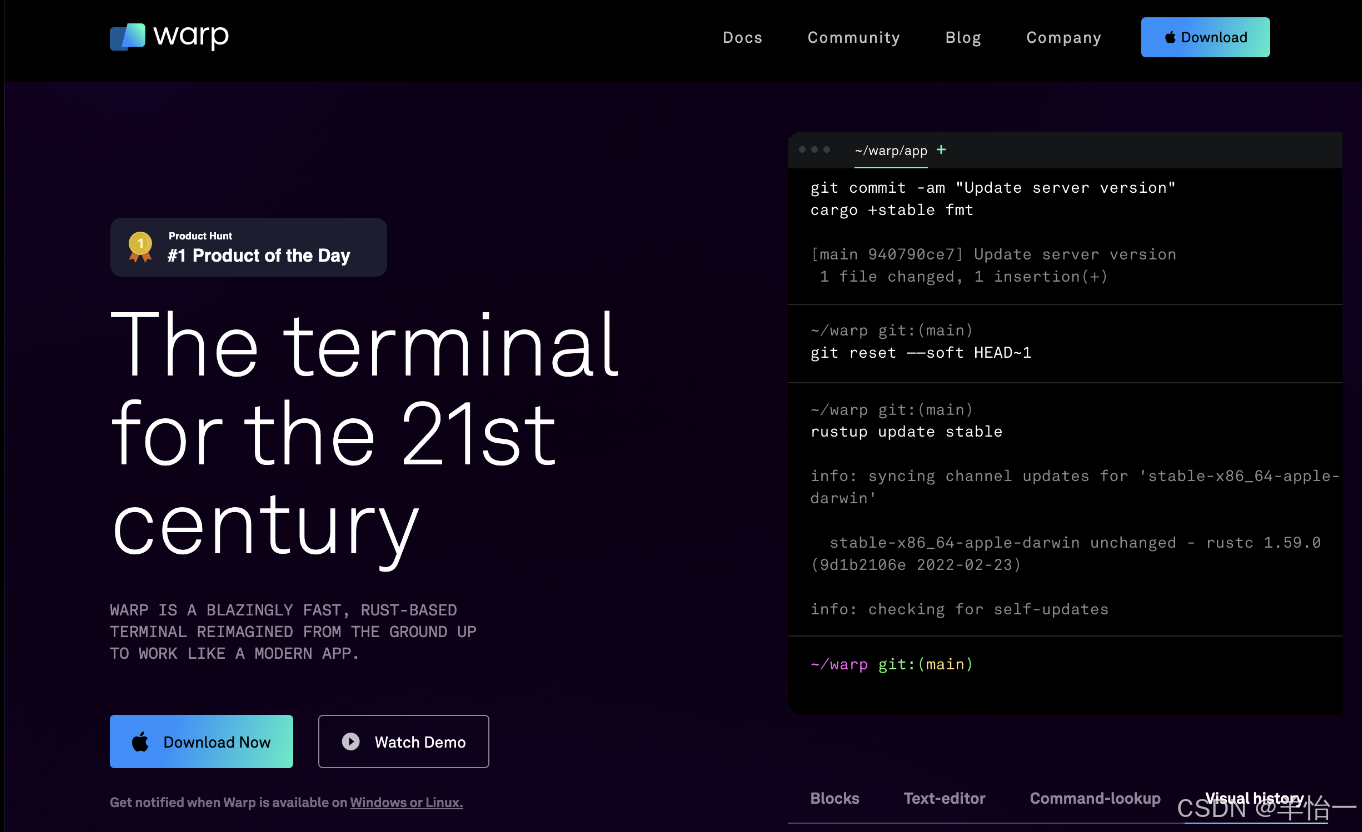The width and height of the screenshot is (1362, 832).
Task: Open the Company menu item
Action: coord(1063,38)
